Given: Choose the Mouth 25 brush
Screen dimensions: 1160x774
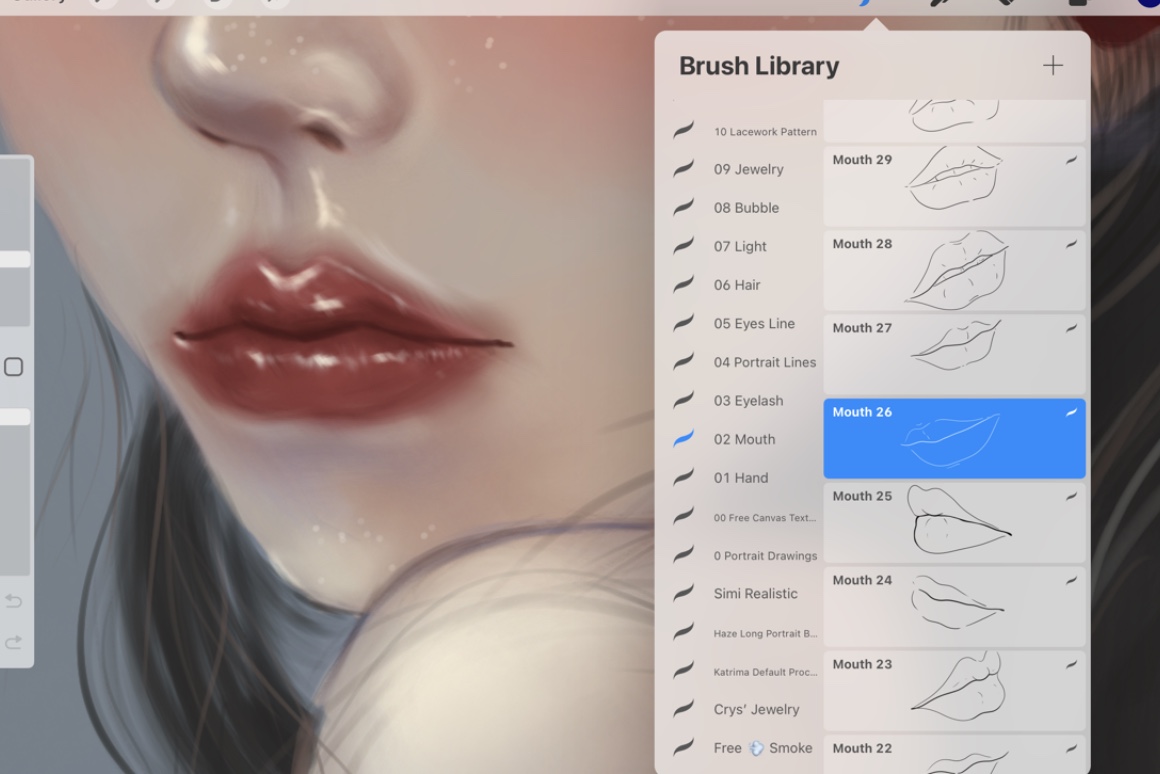Looking at the screenshot, I should tap(954, 522).
